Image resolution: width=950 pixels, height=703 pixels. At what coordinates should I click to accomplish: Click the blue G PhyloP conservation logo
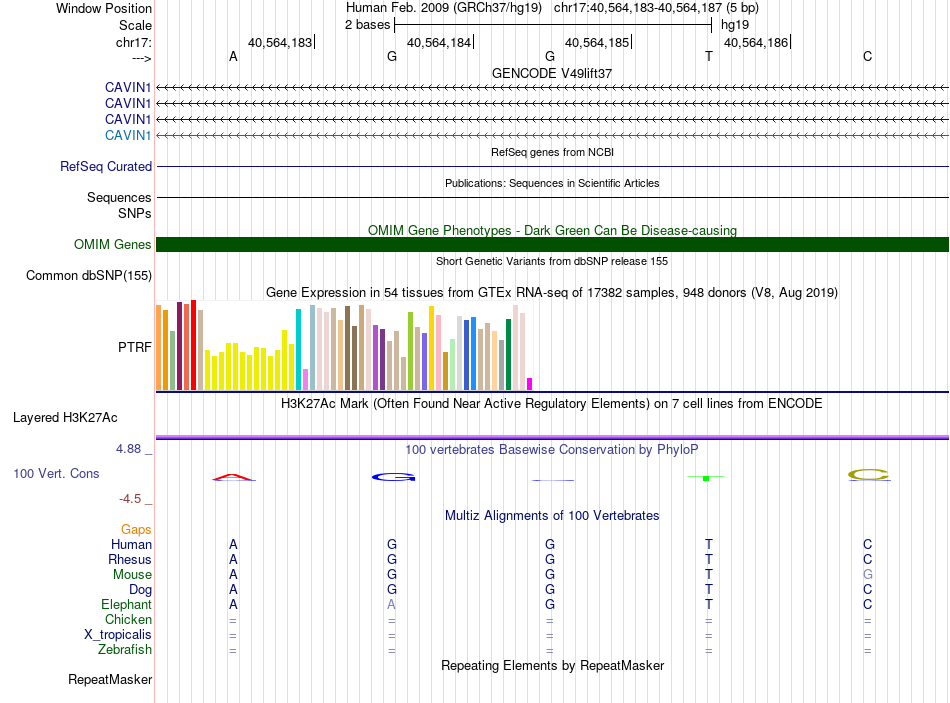[394, 477]
